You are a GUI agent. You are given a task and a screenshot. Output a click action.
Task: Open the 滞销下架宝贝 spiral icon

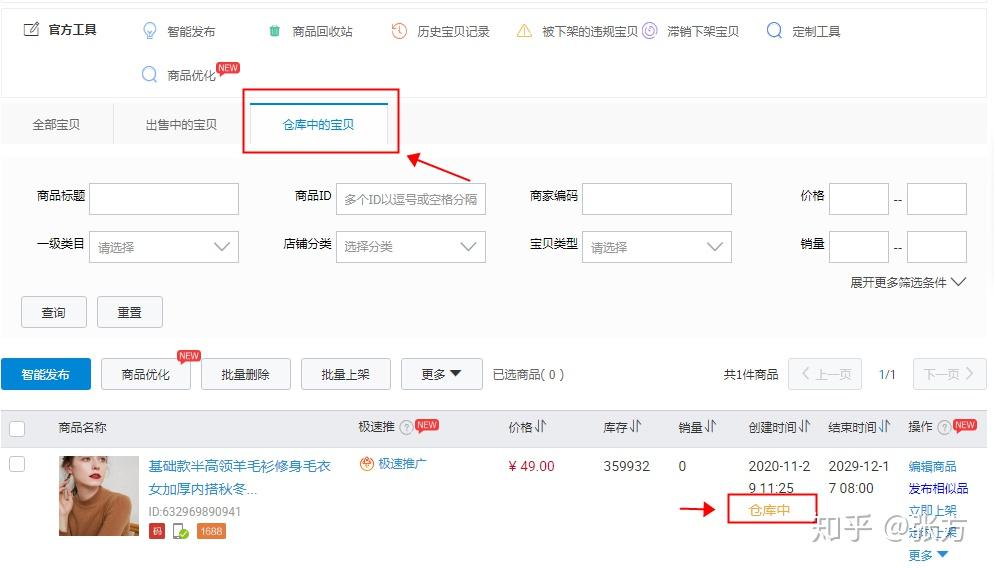coord(649,30)
